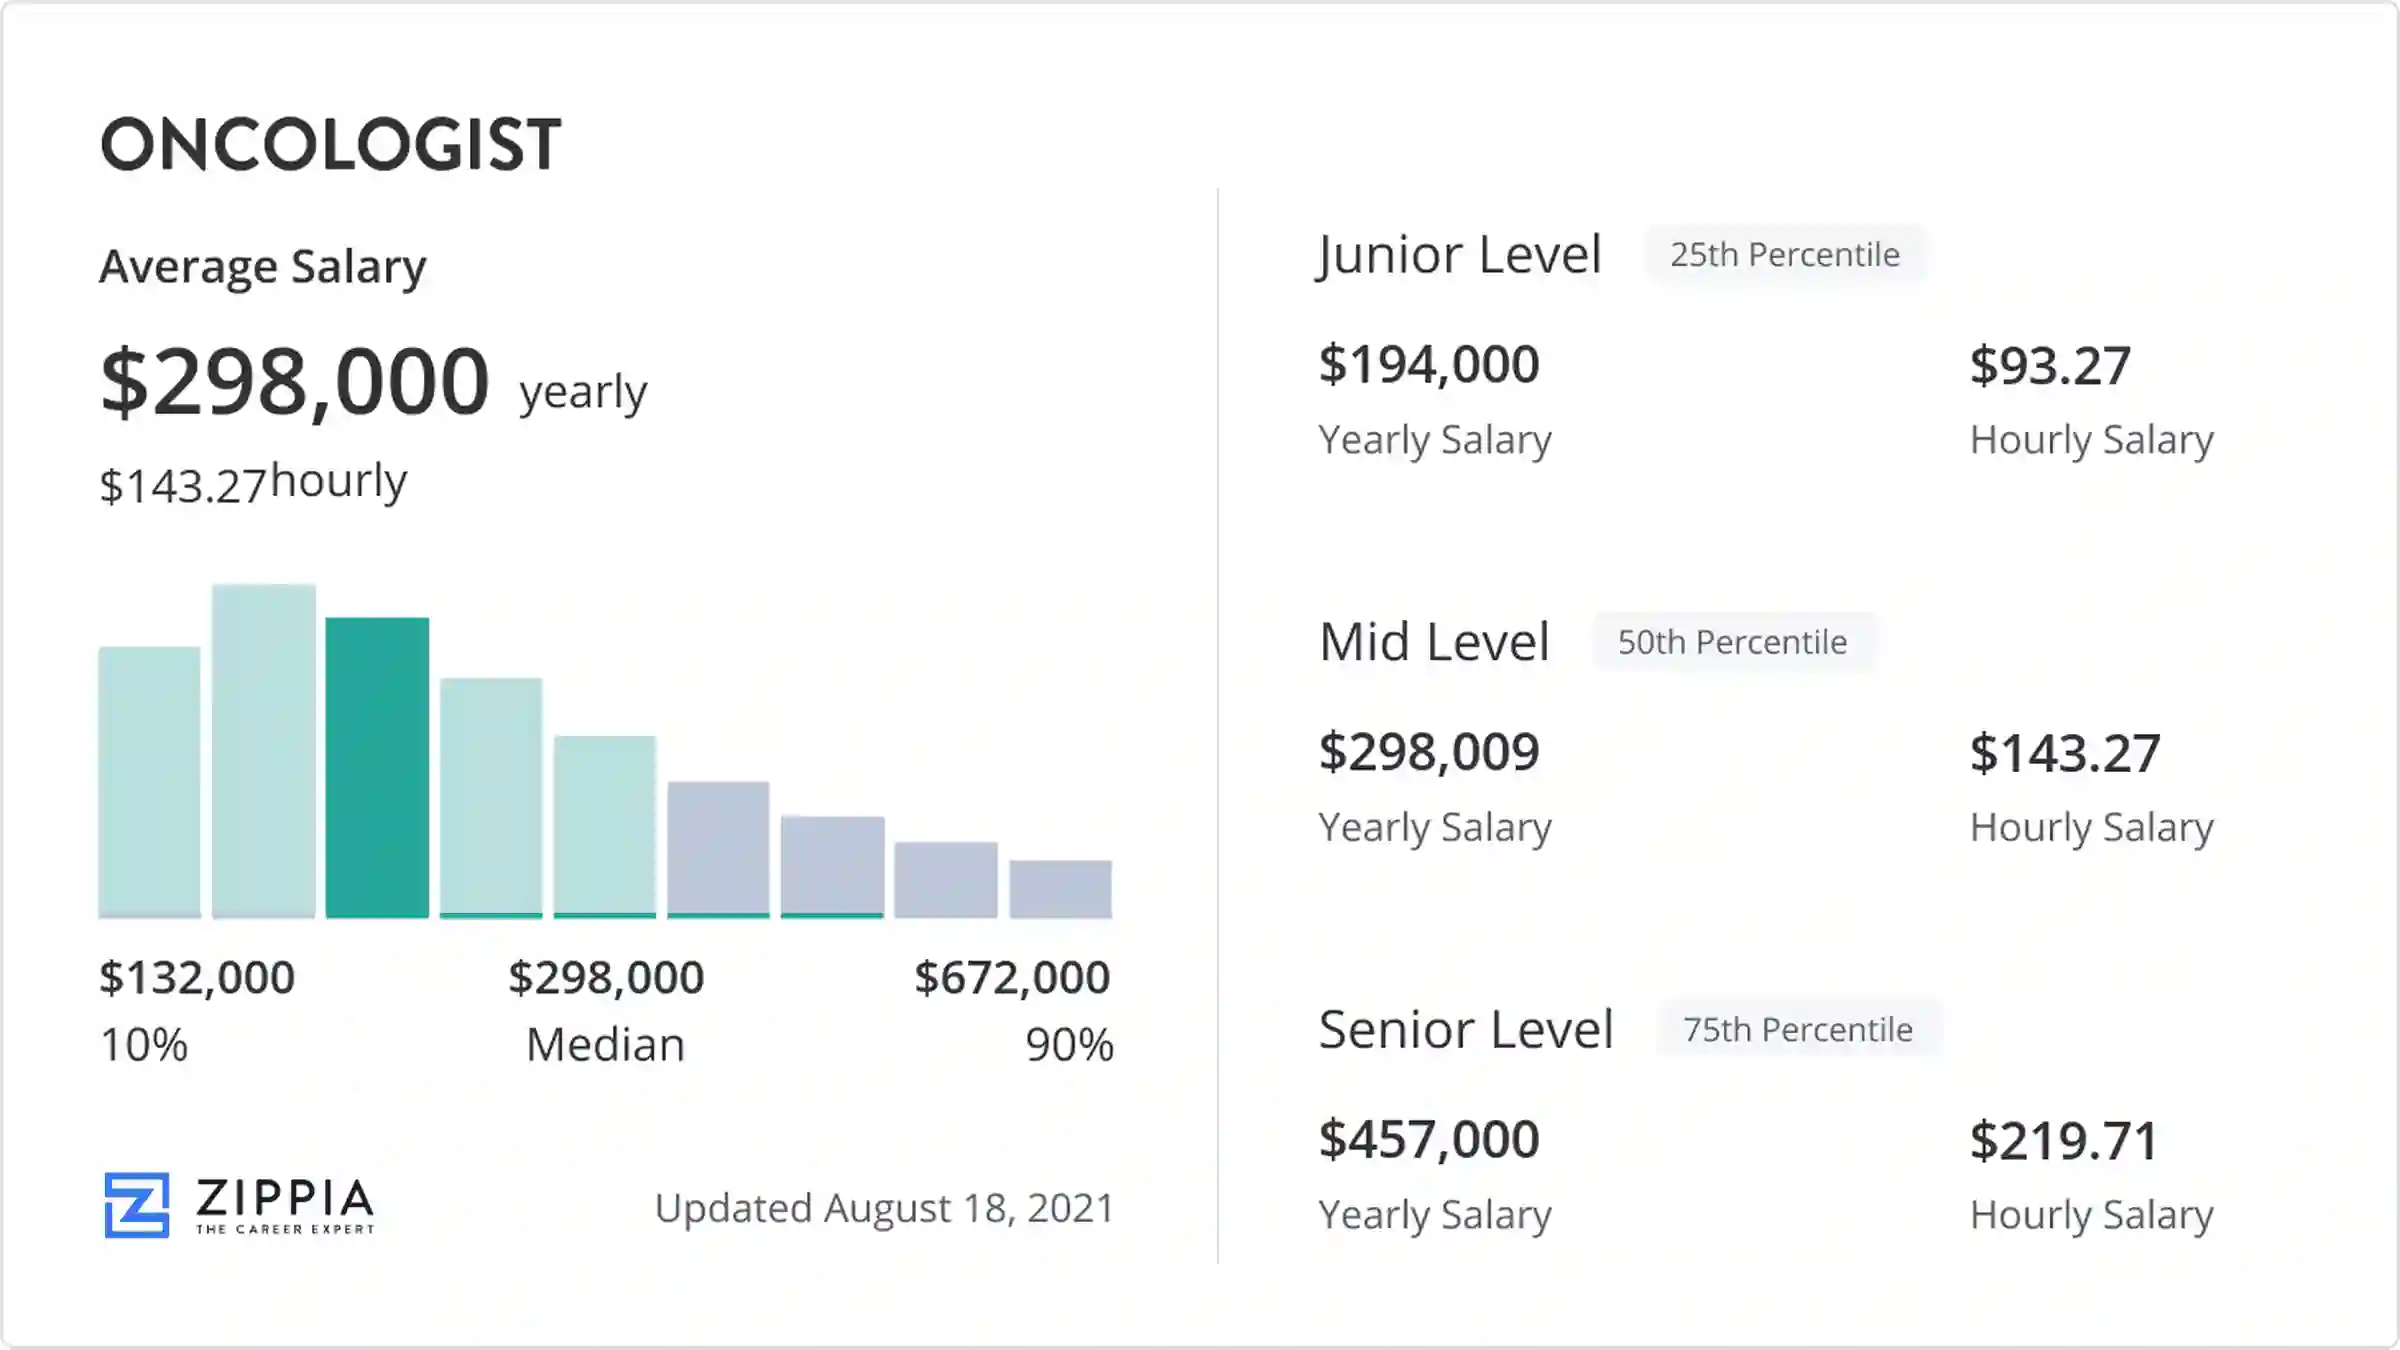Select the 75th Percentile badge
The width and height of the screenshot is (2400, 1350).
click(1798, 1029)
